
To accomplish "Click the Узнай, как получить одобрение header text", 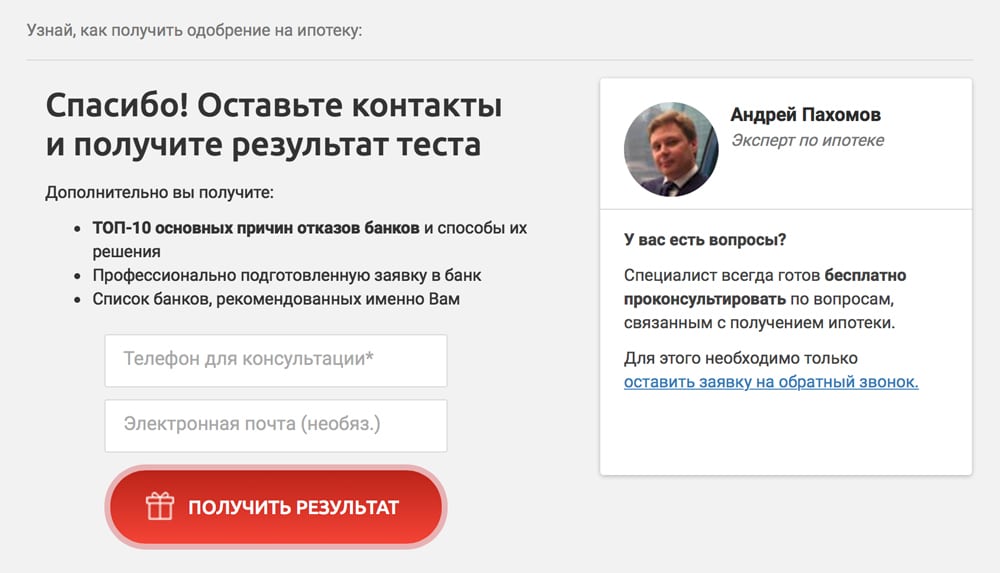I will [x=194, y=30].
